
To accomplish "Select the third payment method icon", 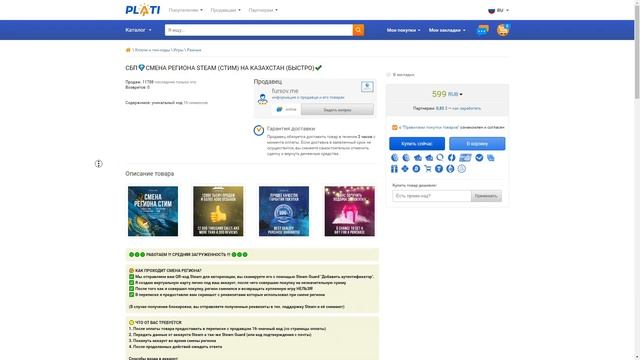I will click(x=418, y=158).
